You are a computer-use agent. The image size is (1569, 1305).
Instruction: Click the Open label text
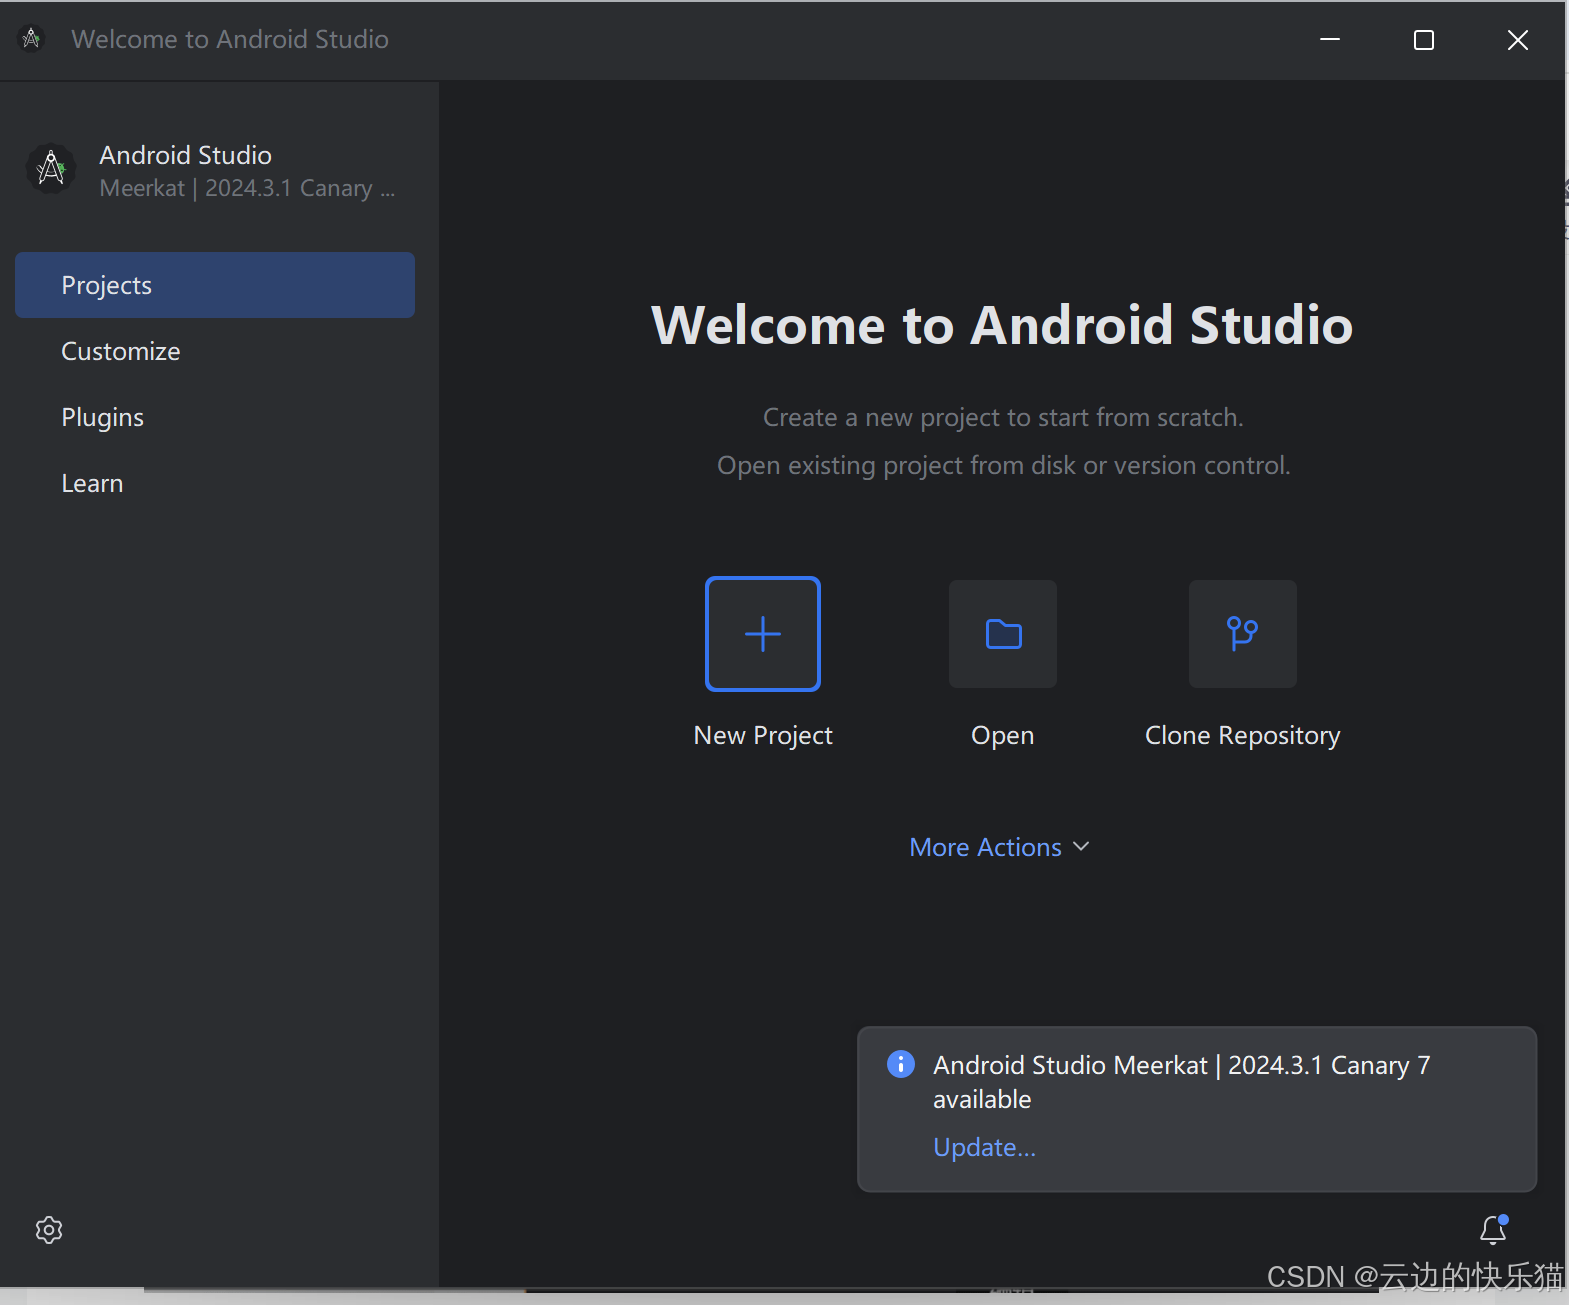[x=1003, y=735]
